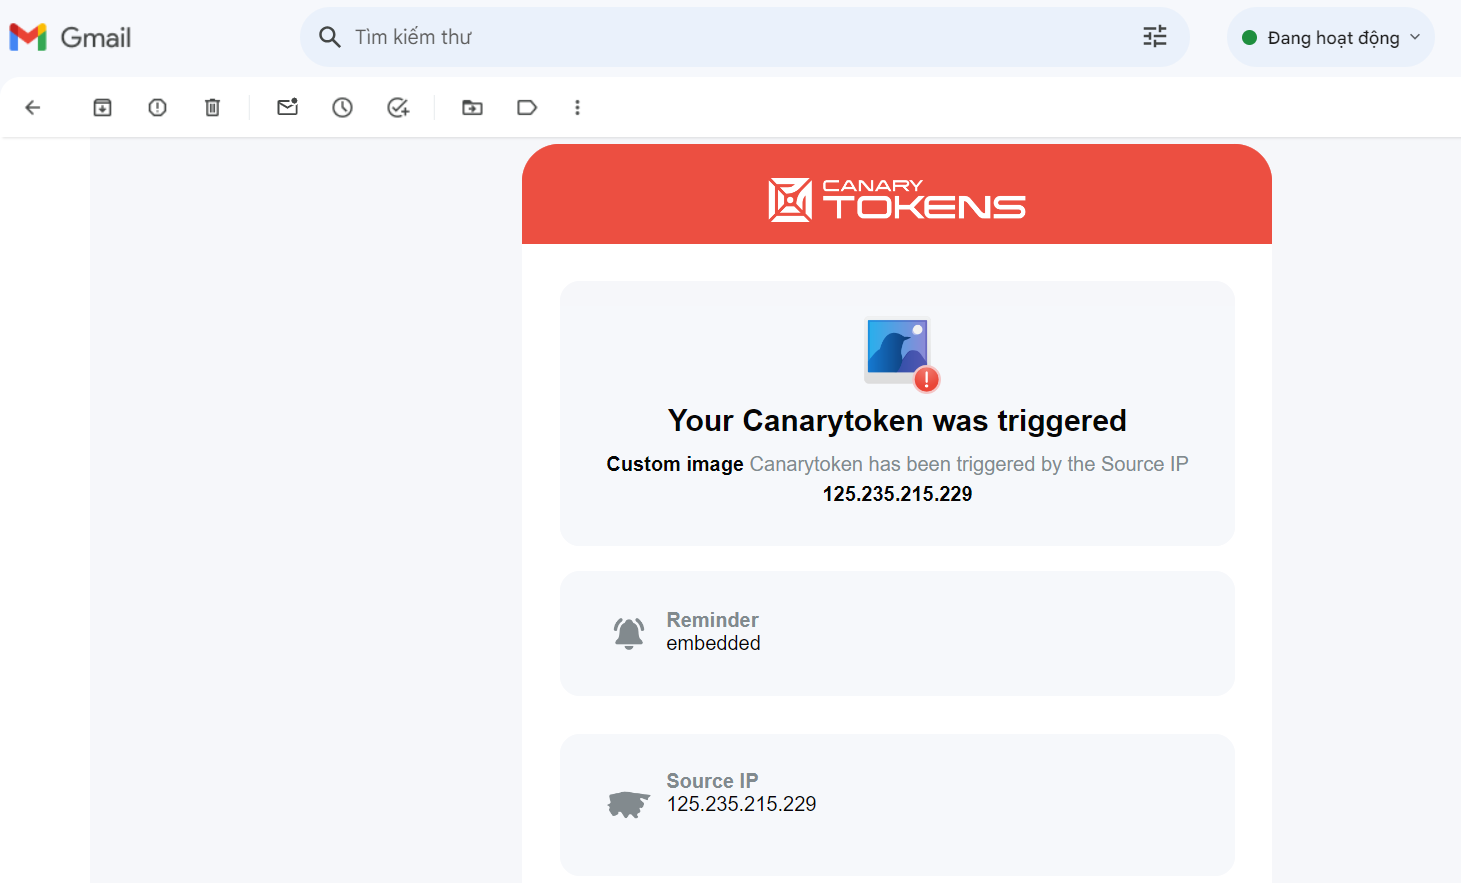
Task: Click the Source IP map icon
Action: (x=629, y=804)
